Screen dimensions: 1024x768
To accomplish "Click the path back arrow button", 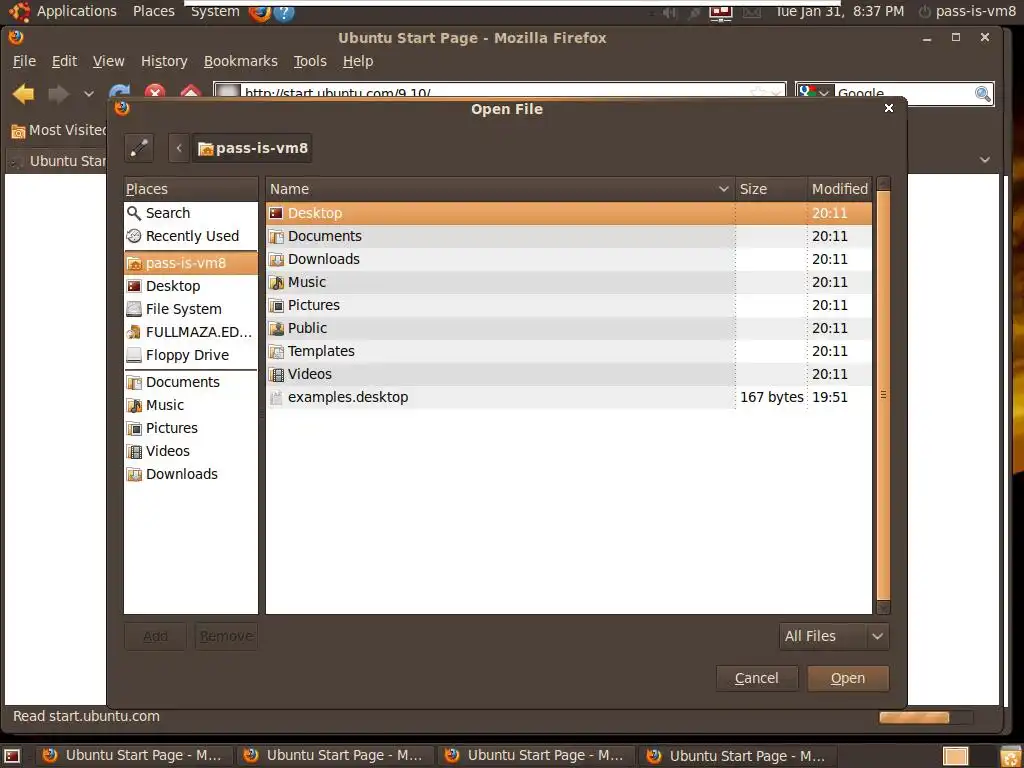I will click(x=179, y=148).
